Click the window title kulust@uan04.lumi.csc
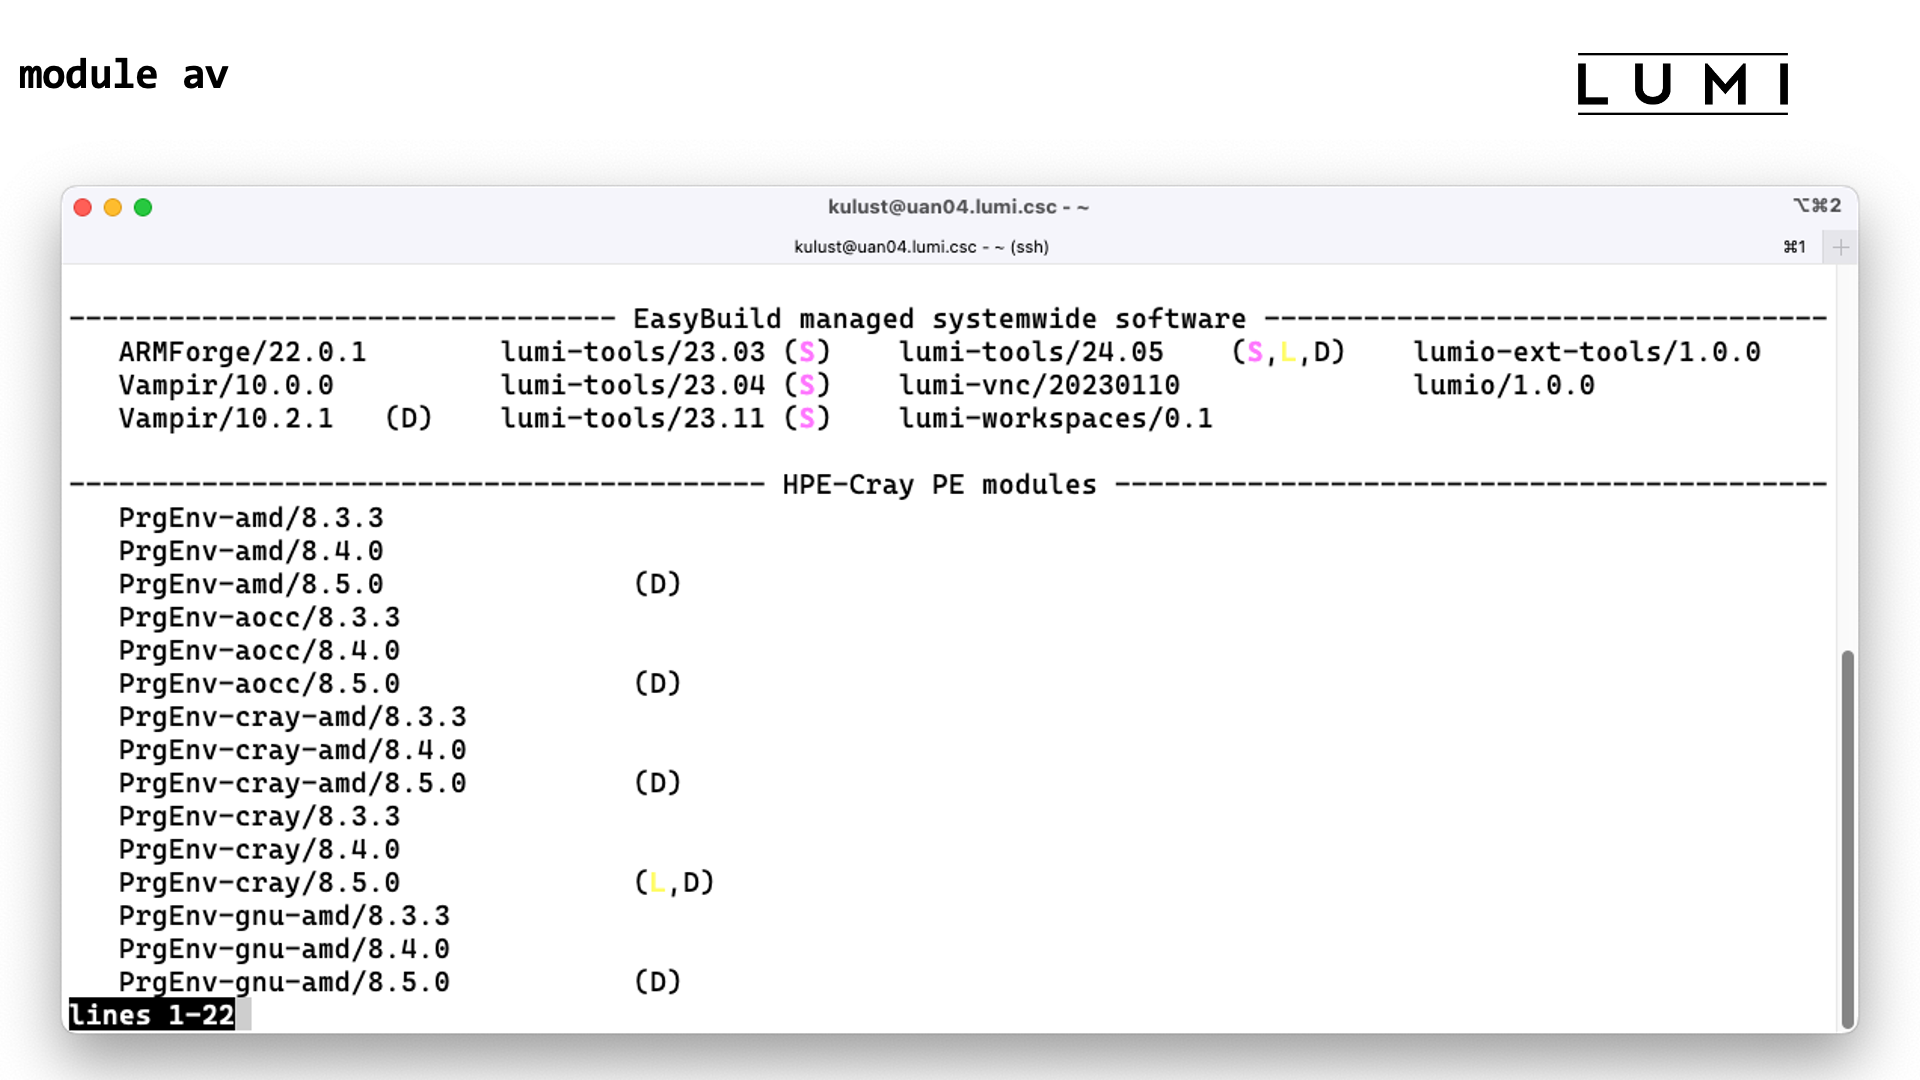The image size is (1920, 1080). click(958, 207)
